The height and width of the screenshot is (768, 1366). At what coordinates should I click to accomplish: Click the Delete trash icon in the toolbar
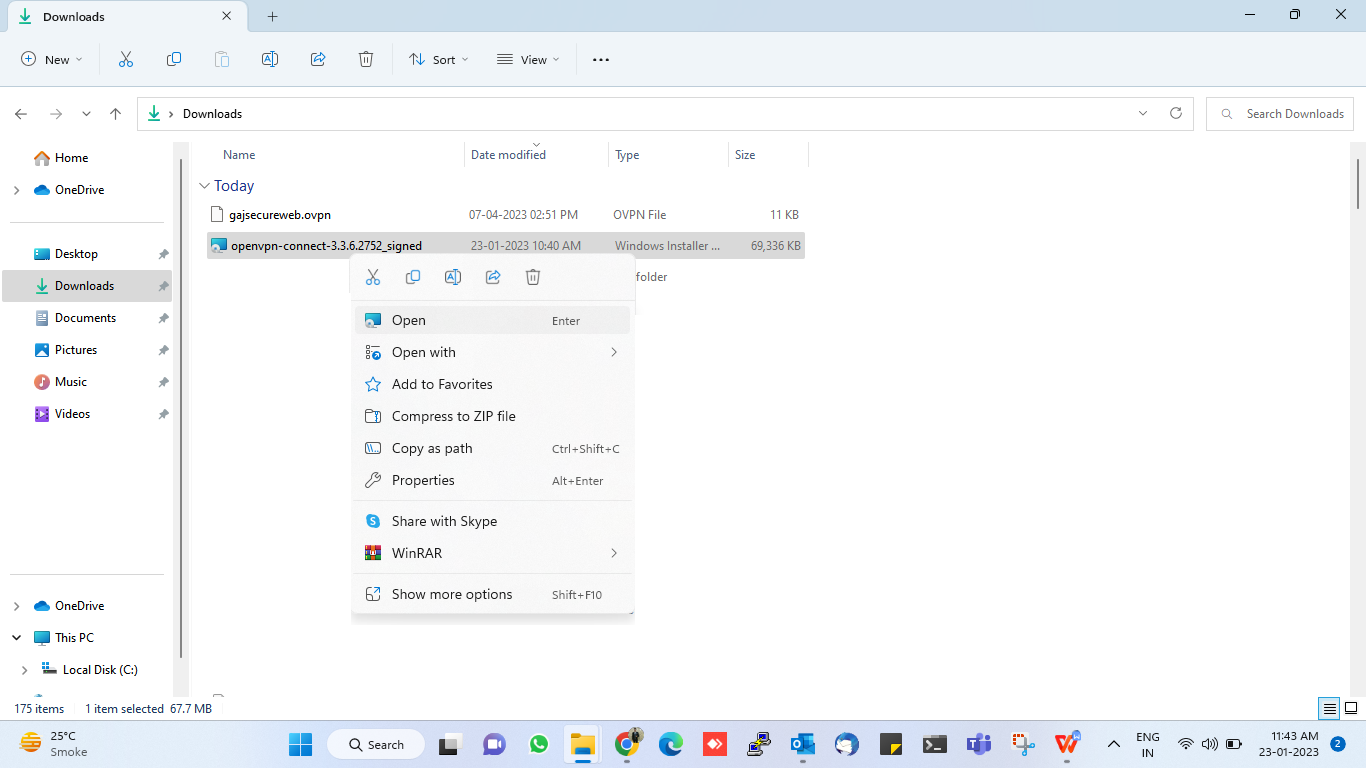click(366, 60)
